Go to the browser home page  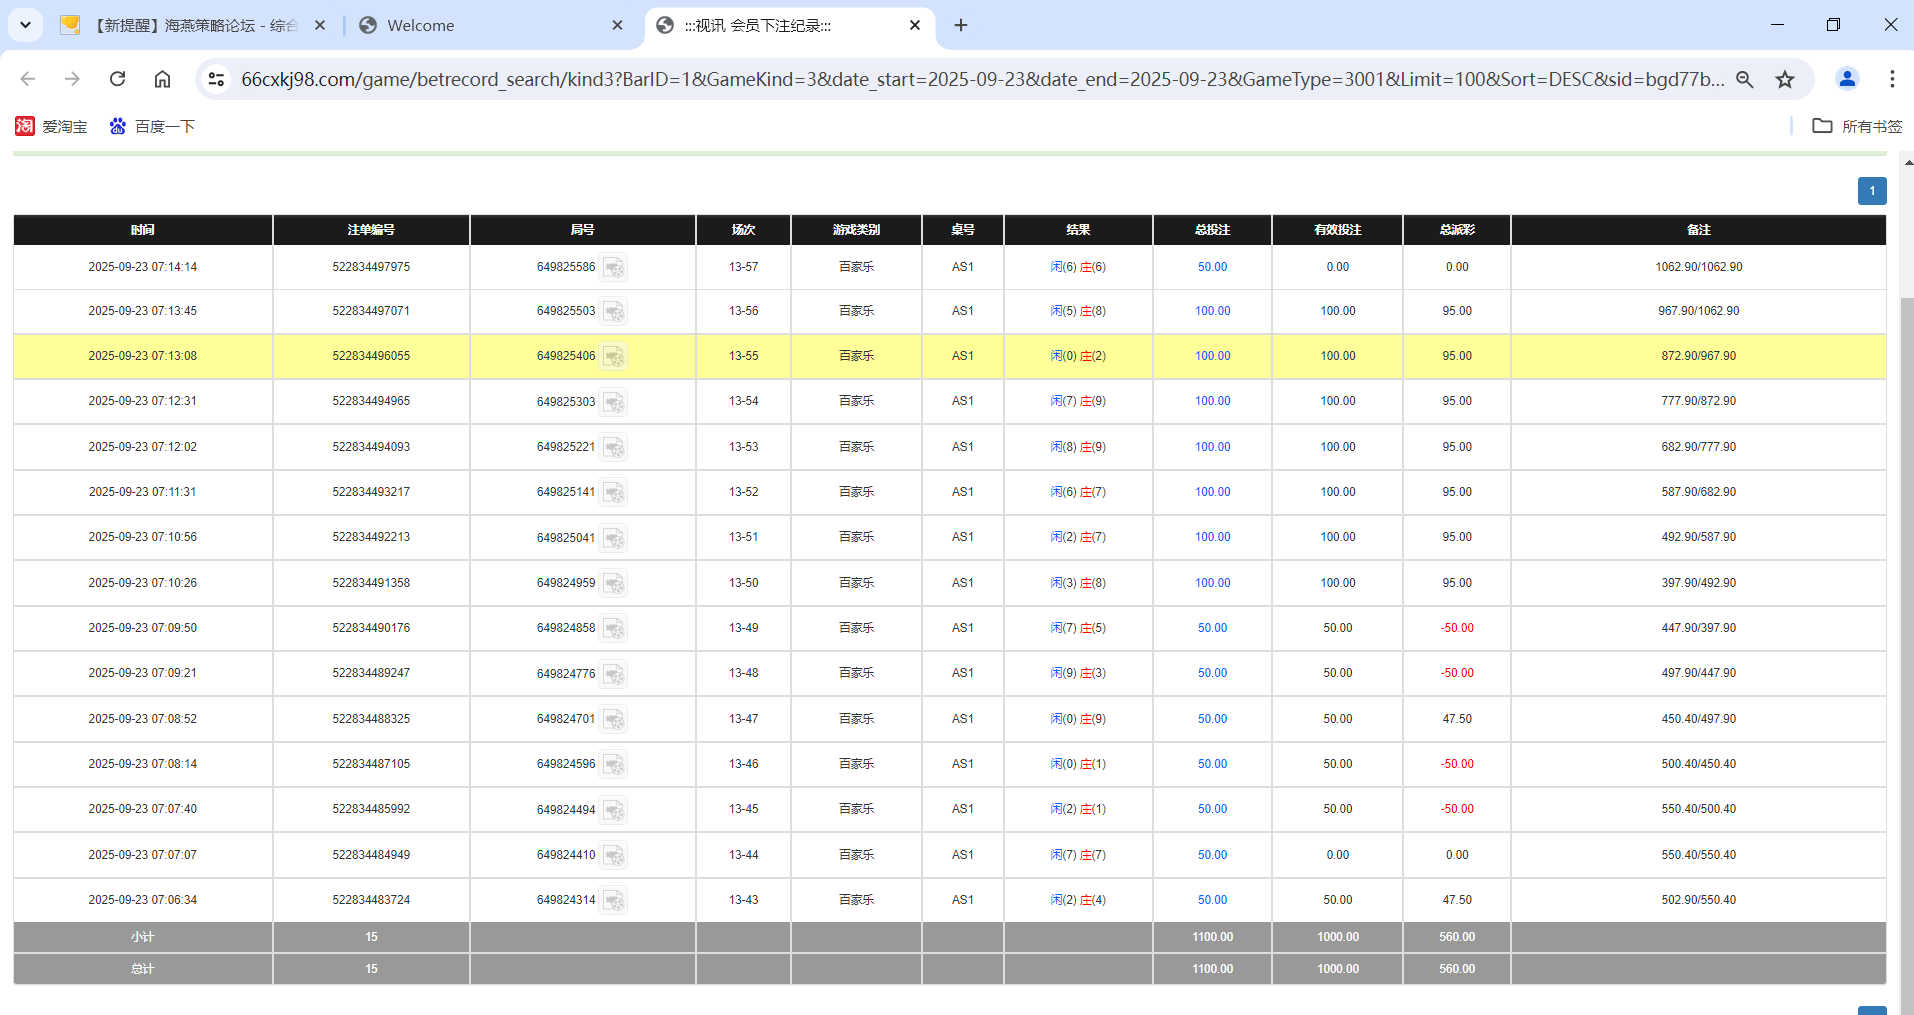coord(162,79)
